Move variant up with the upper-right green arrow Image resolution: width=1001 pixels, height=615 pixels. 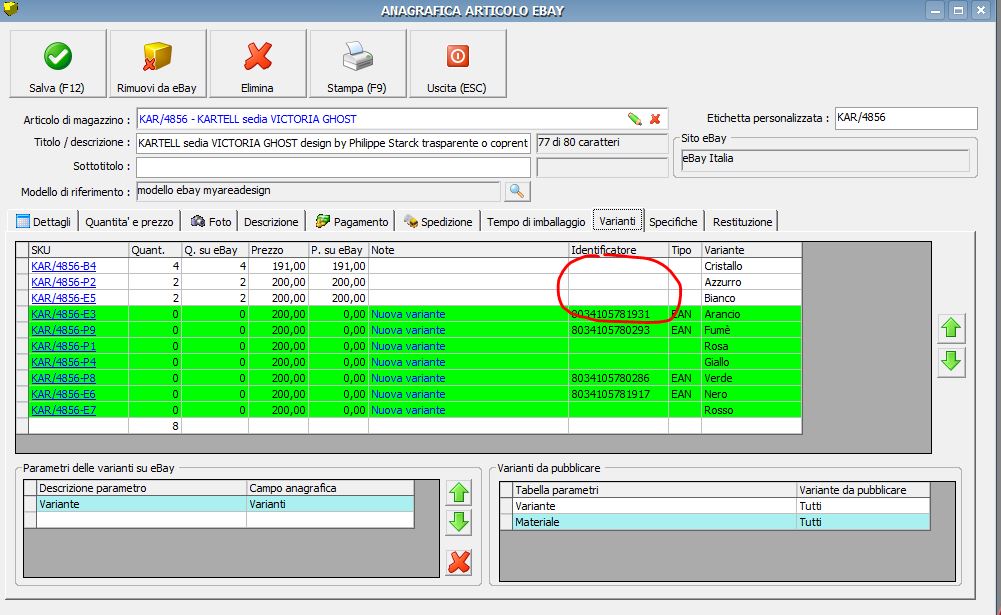[951, 328]
